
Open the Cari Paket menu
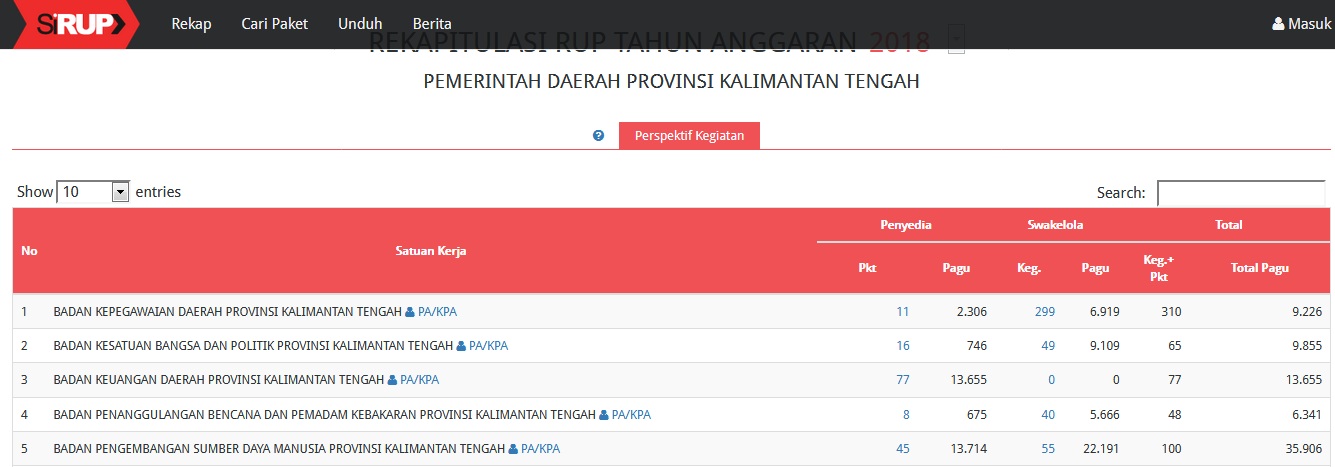pos(275,24)
